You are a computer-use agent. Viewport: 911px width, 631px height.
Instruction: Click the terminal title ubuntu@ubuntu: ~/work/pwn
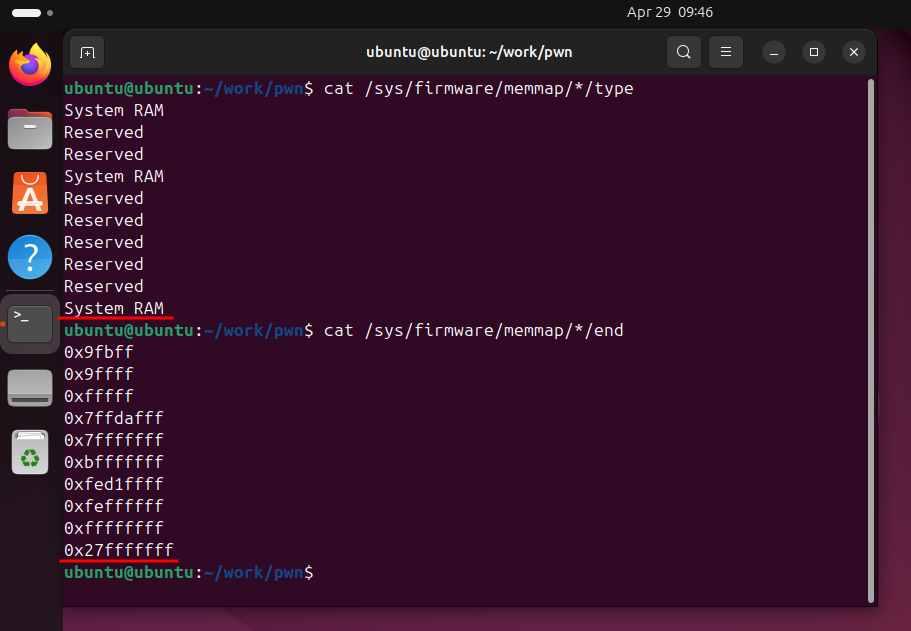click(x=469, y=52)
